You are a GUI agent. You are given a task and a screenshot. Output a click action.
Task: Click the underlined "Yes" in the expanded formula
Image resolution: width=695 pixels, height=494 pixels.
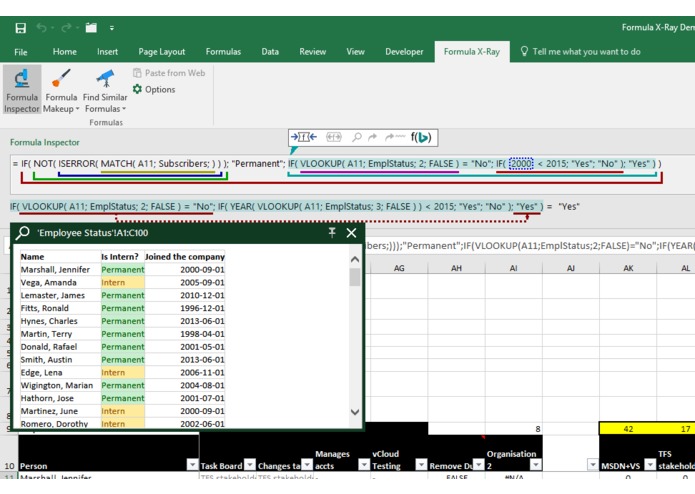(x=527, y=206)
